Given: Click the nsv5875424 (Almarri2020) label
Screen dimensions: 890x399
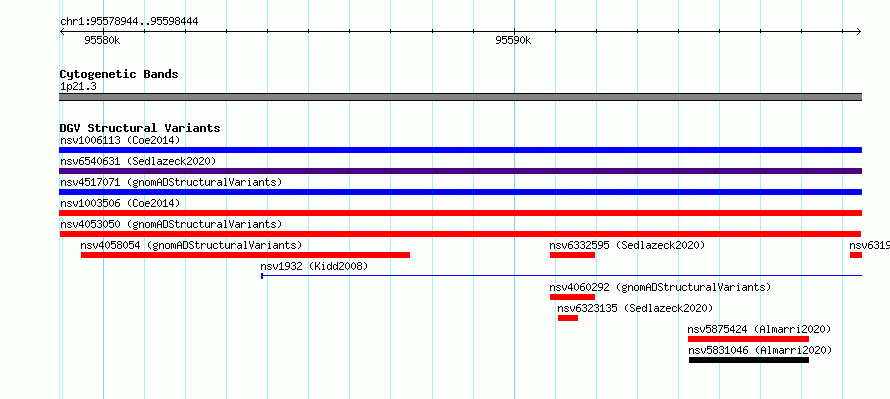Looking at the screenshot, I should pos(759,329).
